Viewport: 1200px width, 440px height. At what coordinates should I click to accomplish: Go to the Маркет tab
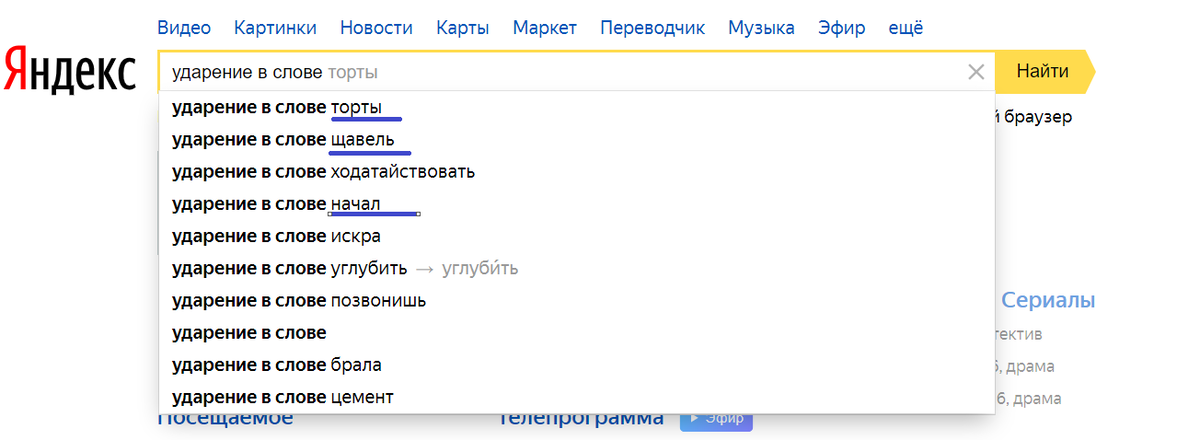[x=545, y=27]
